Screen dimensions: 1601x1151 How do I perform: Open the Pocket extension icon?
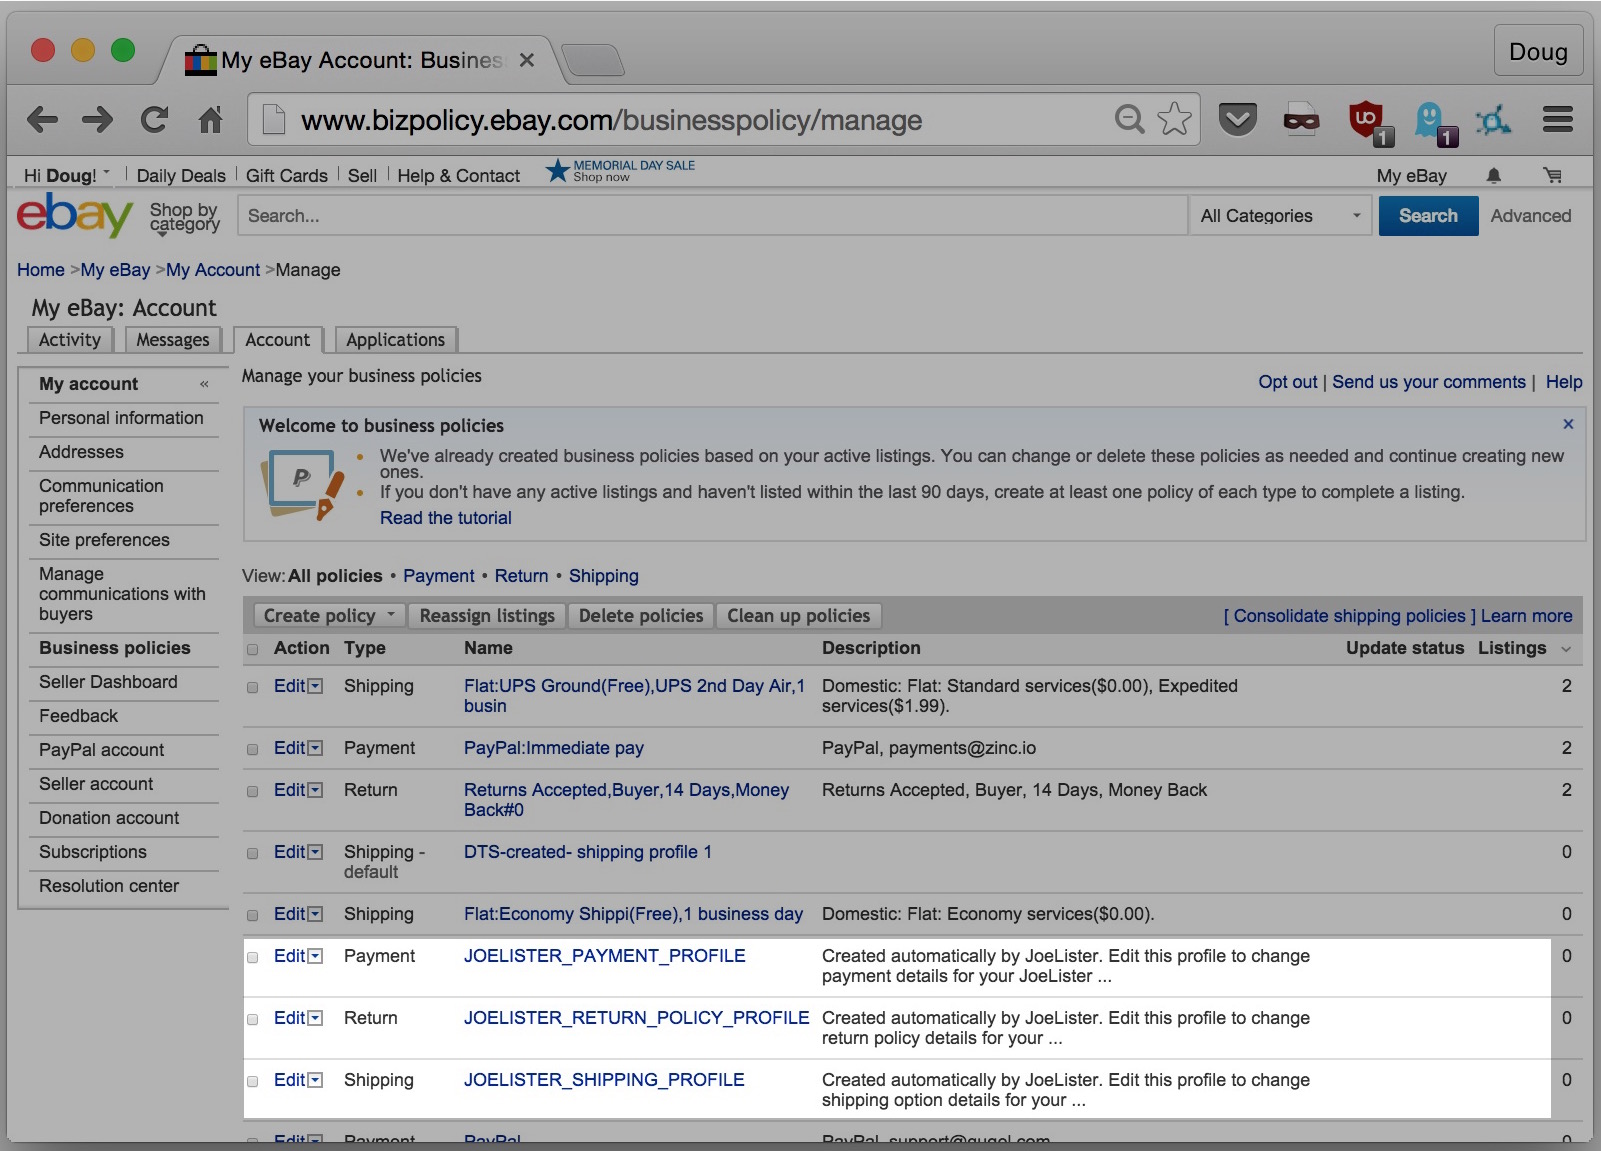[x=1237, y=120]
